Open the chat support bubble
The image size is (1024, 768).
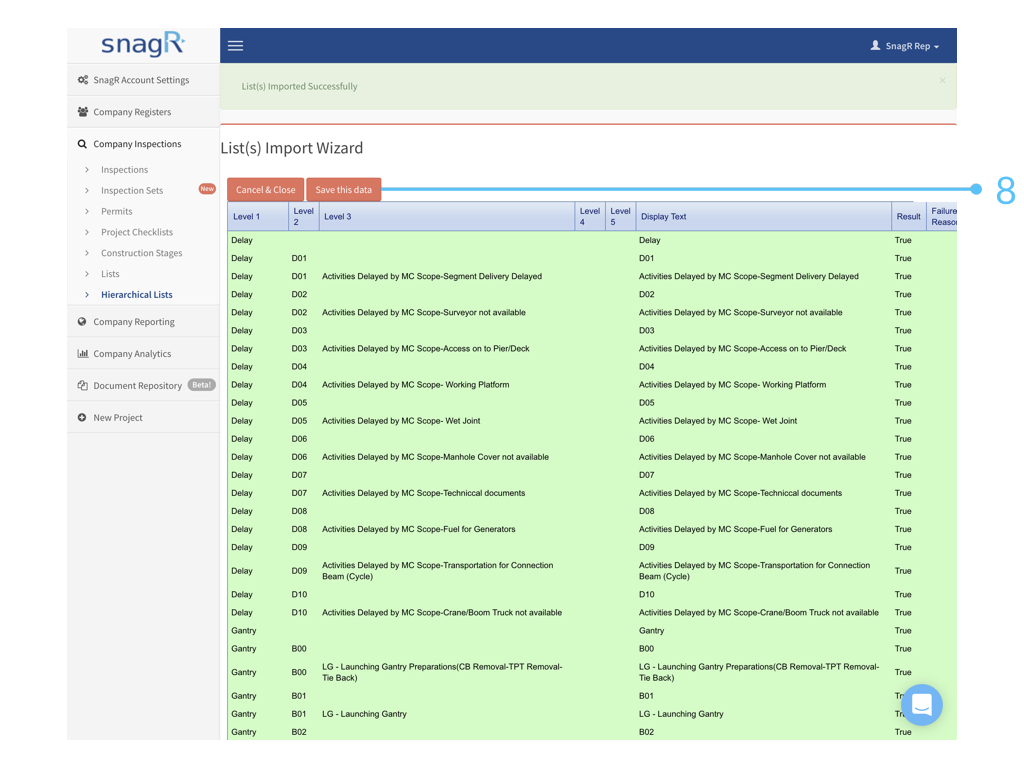coord(921,705)
